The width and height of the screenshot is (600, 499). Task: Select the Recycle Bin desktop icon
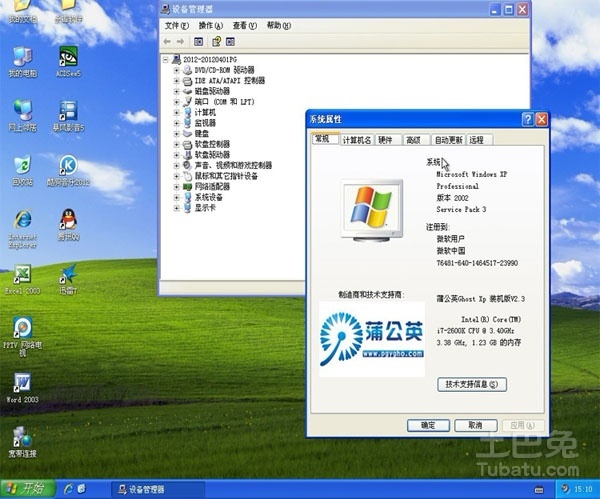(x=23, y=171)
